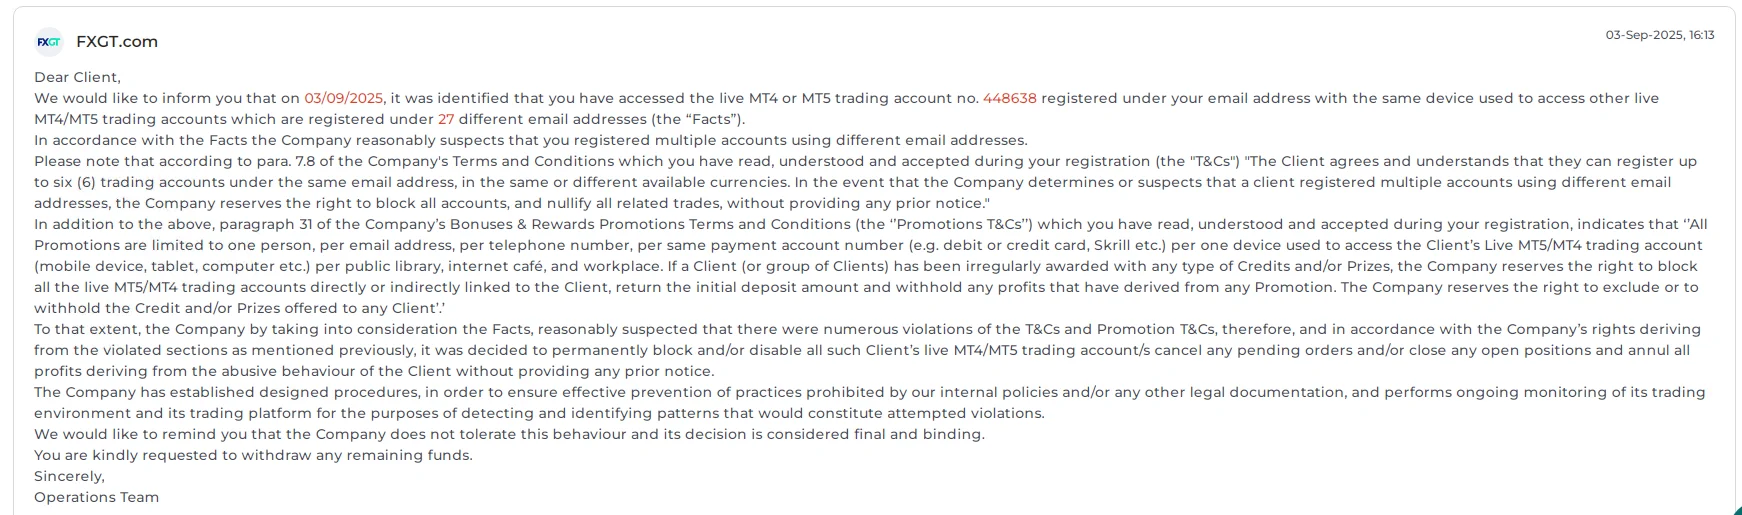Open the FXGT.com sender name
The height and width of the screenshot is (515, 1742).
pos(117,42)
